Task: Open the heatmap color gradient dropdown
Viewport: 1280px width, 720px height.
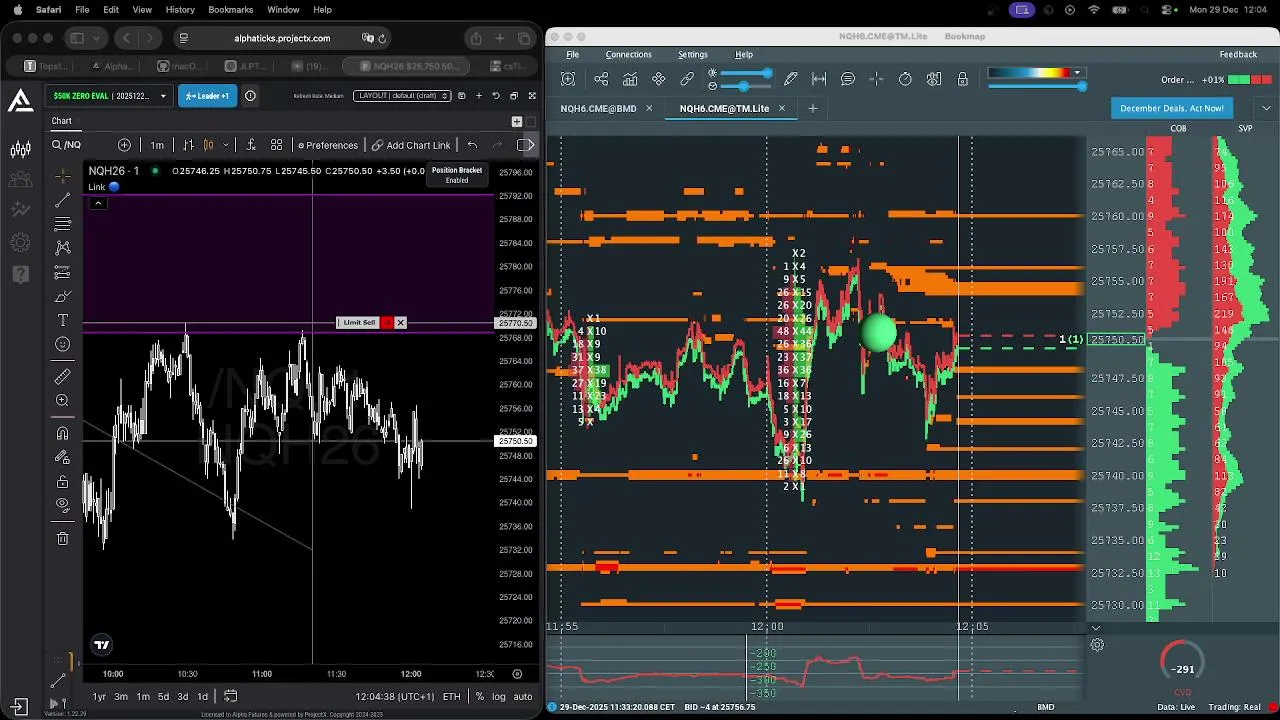Action: pyautogui.click(x=1077, y=73)
